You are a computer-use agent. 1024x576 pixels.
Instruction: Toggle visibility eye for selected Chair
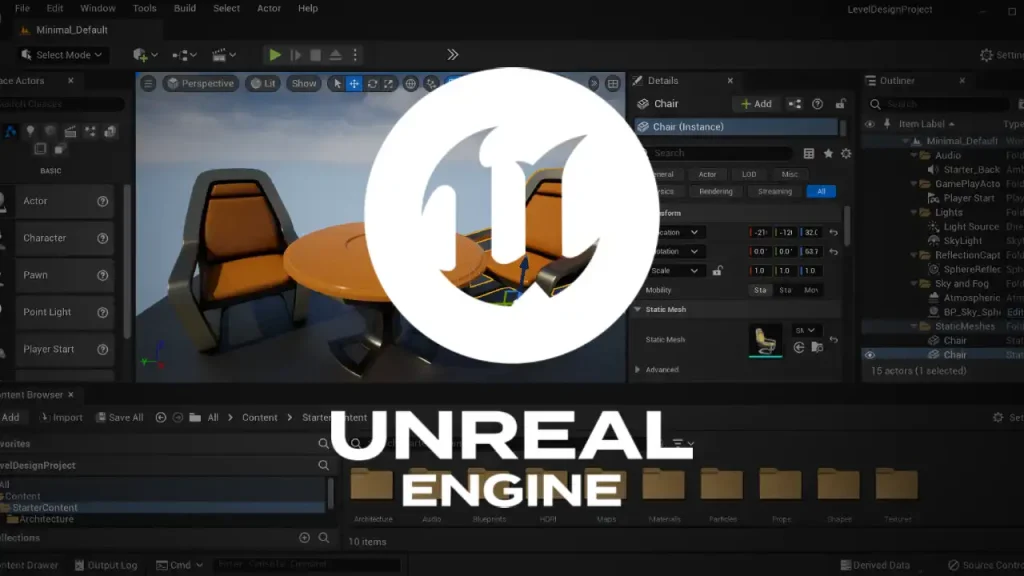(x=870, y=355)
